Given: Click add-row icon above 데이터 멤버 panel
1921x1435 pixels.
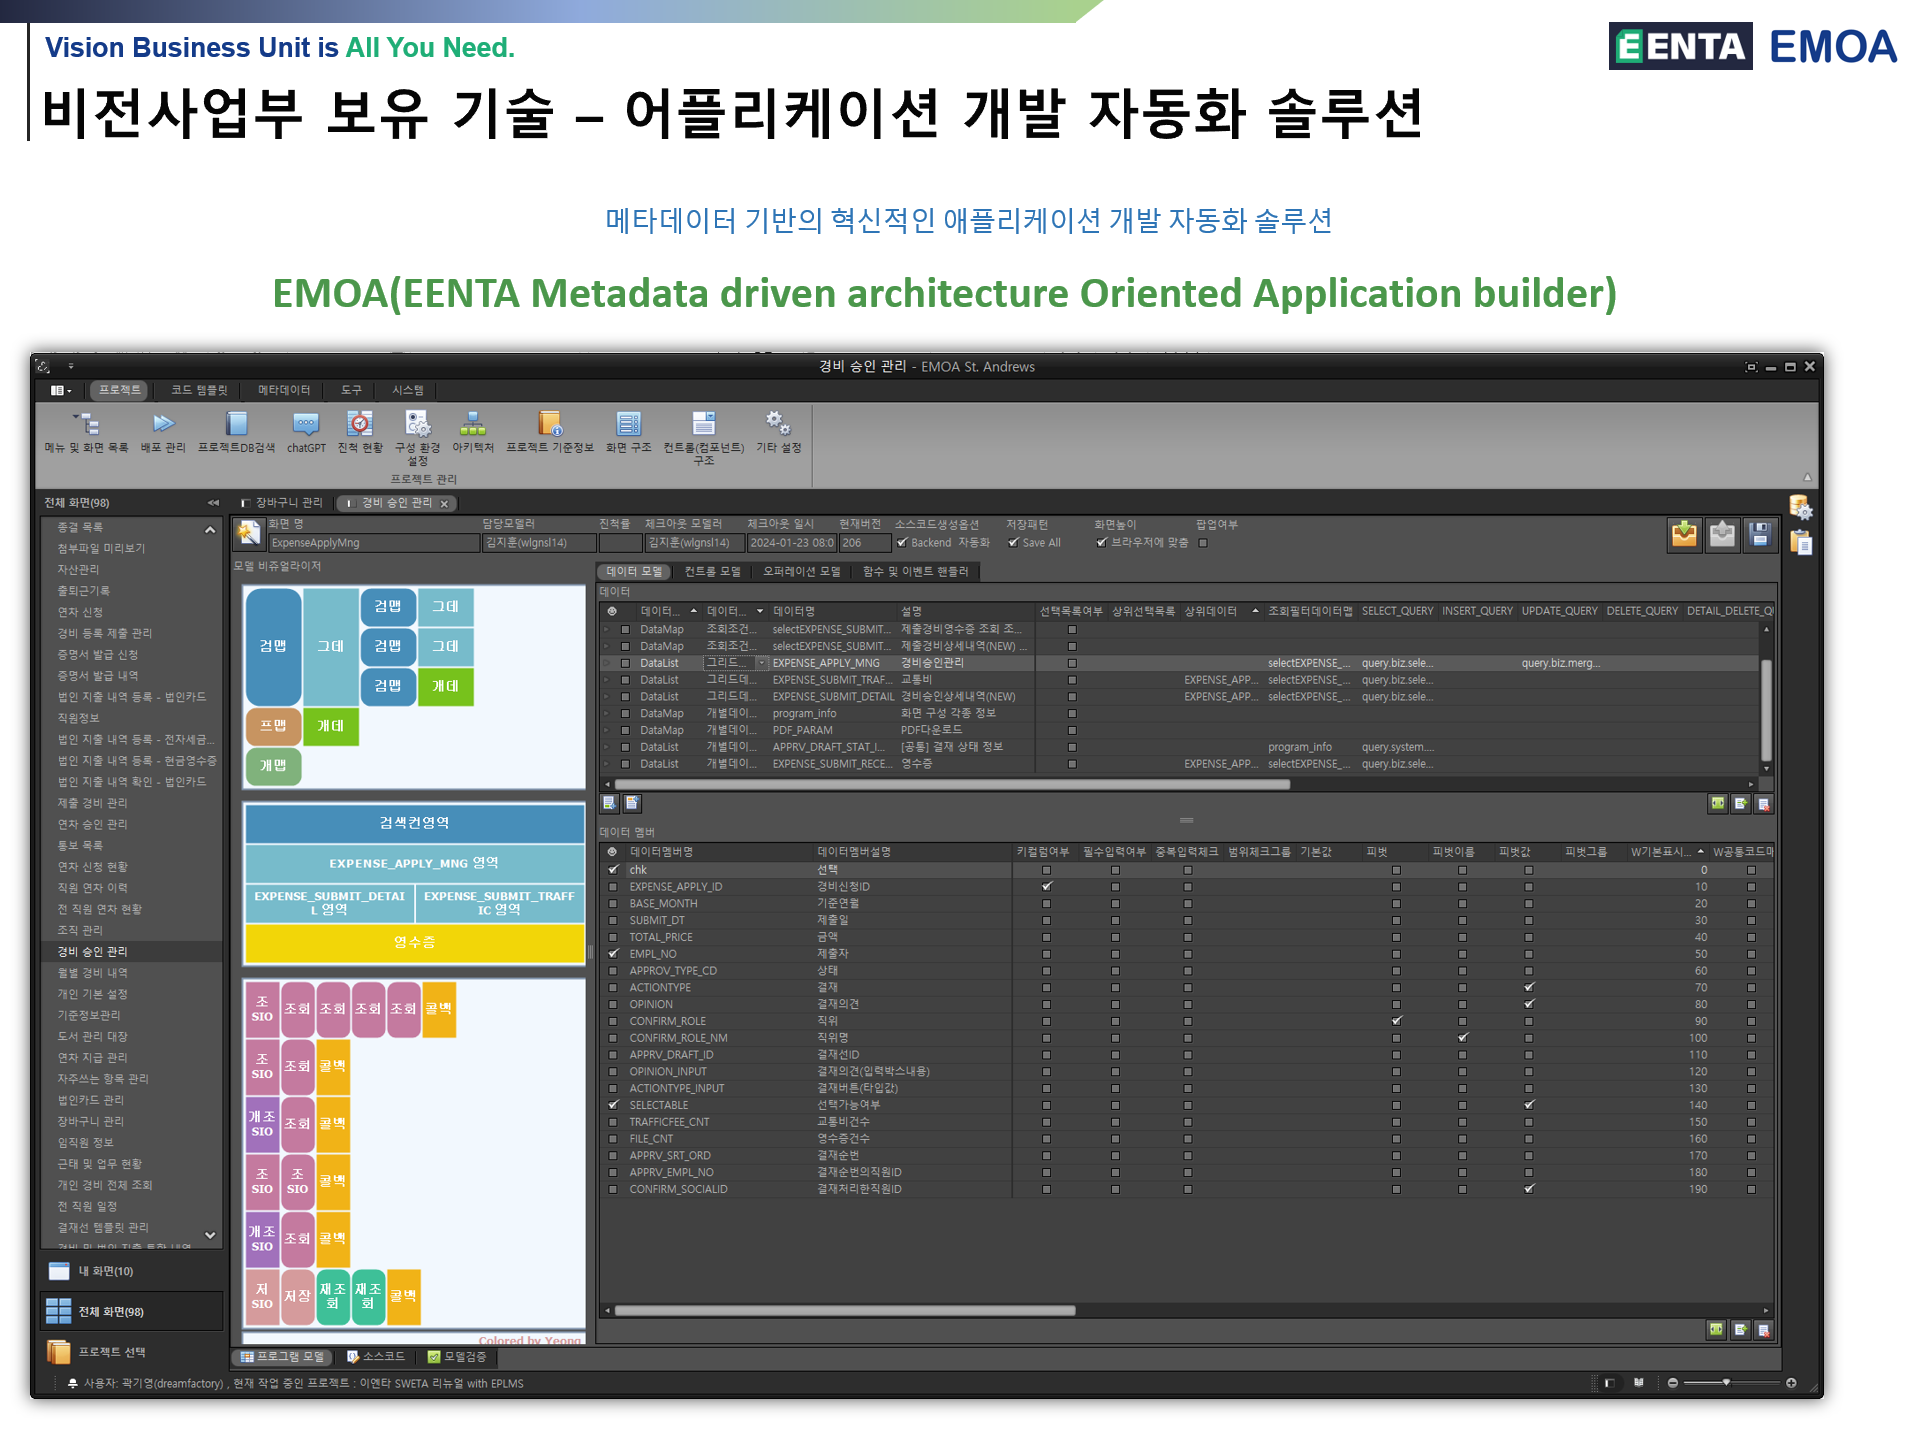Looking at the screenshot, I should pyautogui.click(x=1741, y=803).
